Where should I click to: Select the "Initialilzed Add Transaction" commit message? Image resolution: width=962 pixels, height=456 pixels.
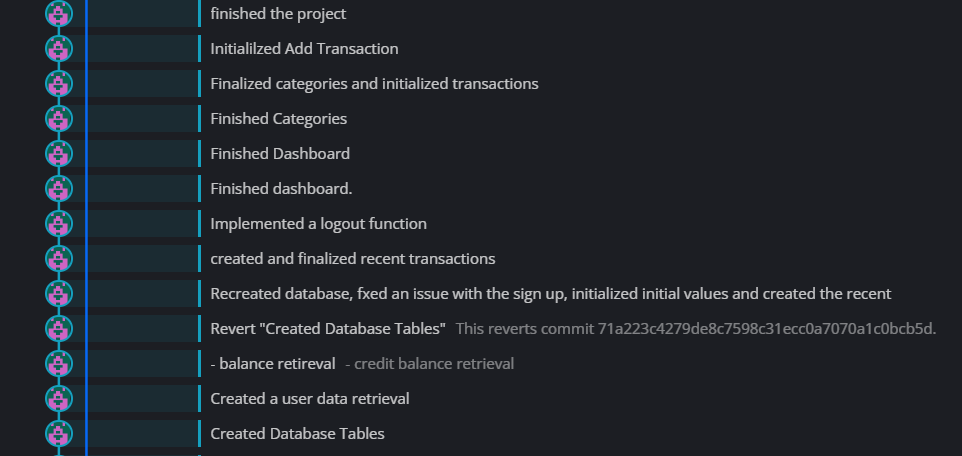pyautogui.click(x=304, y=49)
